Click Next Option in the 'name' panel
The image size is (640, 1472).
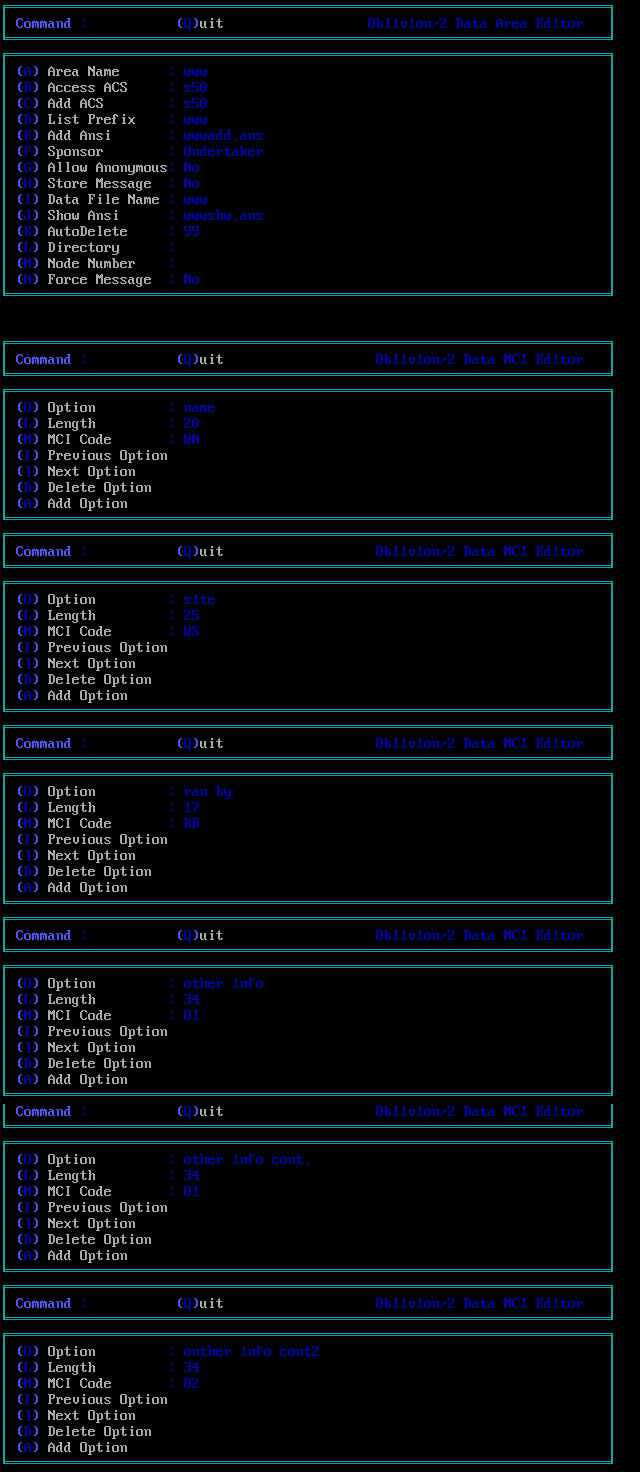[x=90, y=471]
